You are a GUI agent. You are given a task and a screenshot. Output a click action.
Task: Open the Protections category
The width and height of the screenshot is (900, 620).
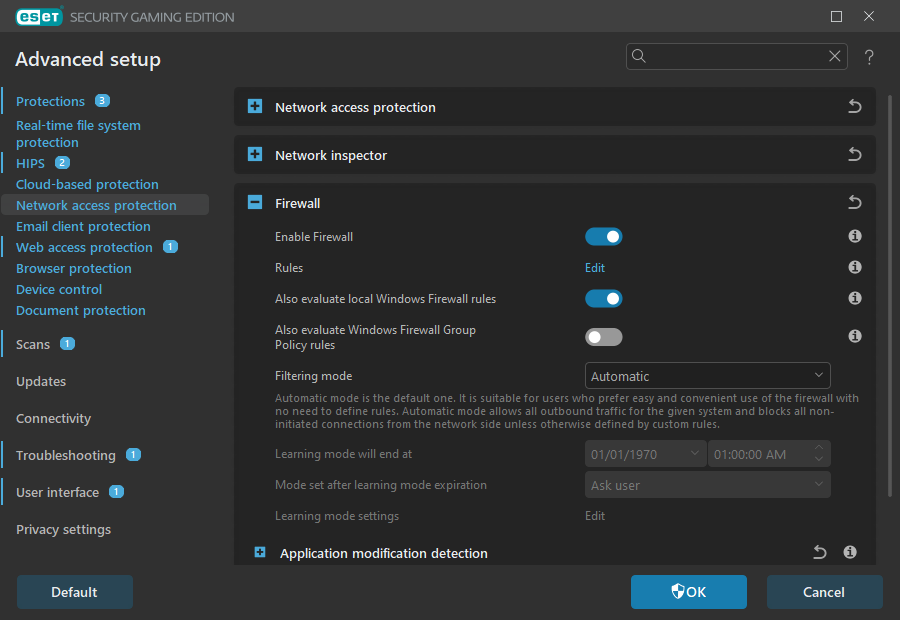point(51,102)
